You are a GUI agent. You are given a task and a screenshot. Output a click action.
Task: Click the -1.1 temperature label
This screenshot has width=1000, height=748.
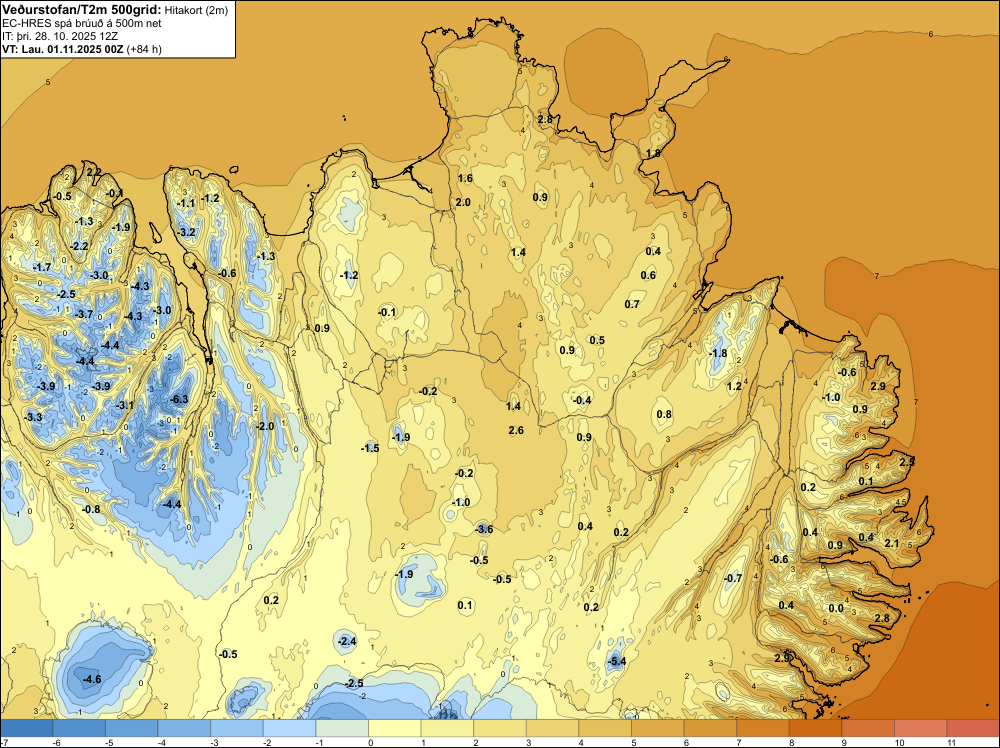pos(186,203)
